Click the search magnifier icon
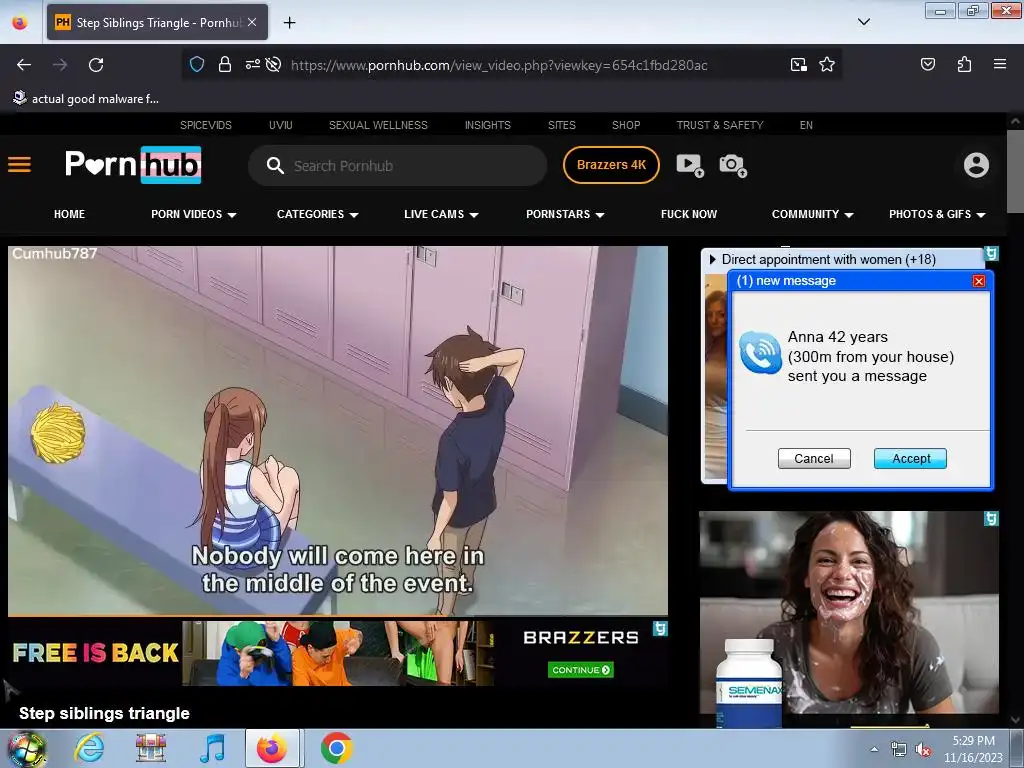 (275, 166)
